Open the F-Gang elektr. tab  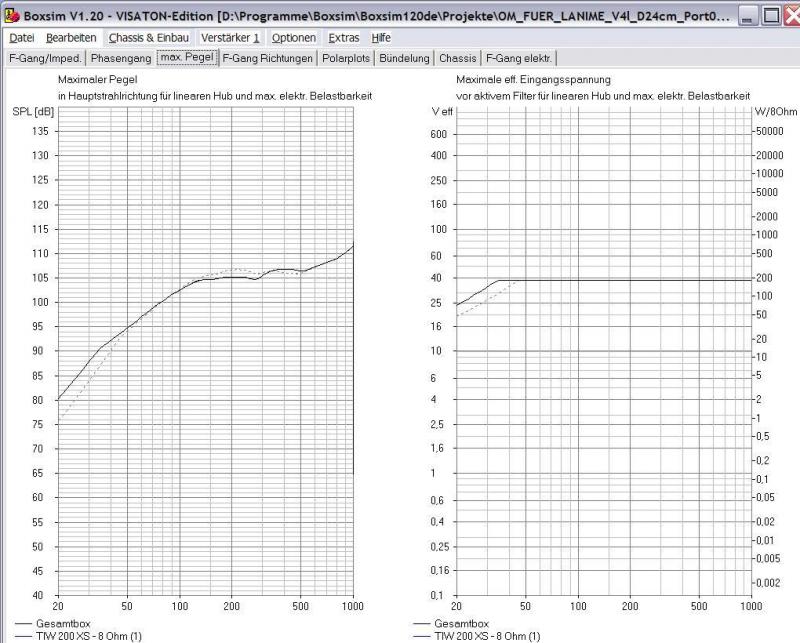[519, 58]
